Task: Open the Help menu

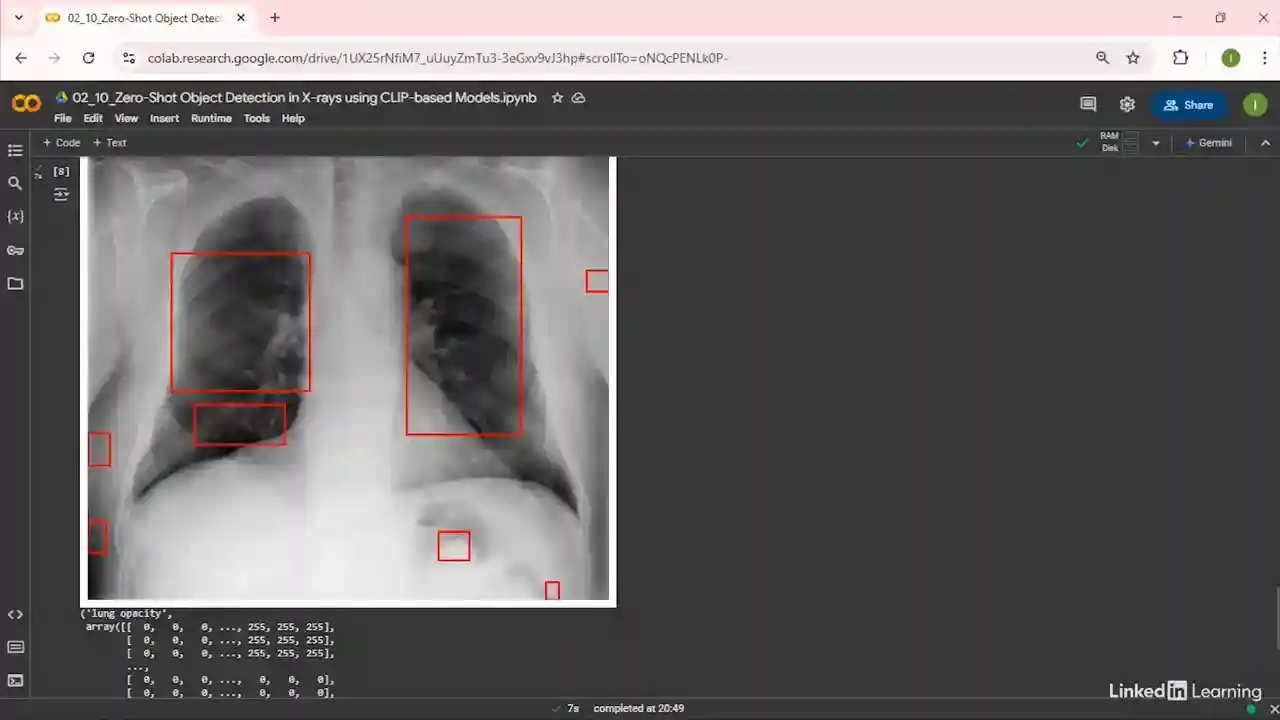Action: (293, 118)
